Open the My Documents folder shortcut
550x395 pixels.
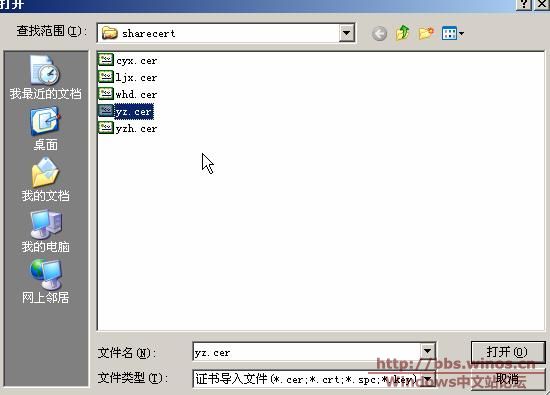(45, 180)
